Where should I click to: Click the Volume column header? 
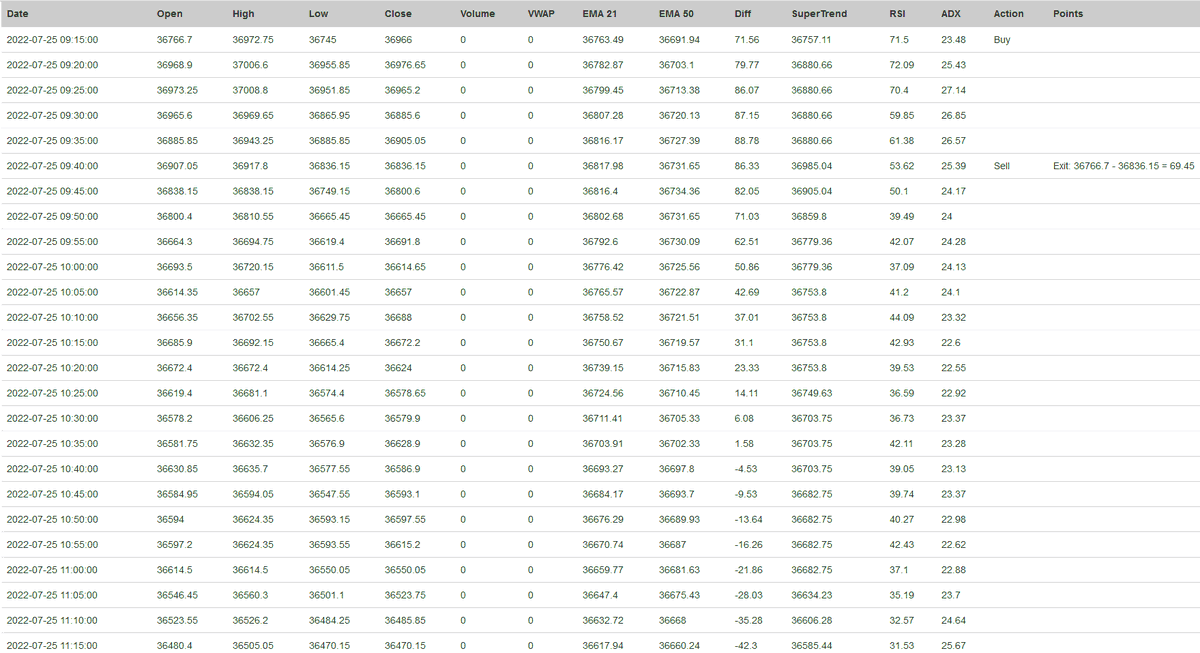pyautogui.click(x=477, y=14)
